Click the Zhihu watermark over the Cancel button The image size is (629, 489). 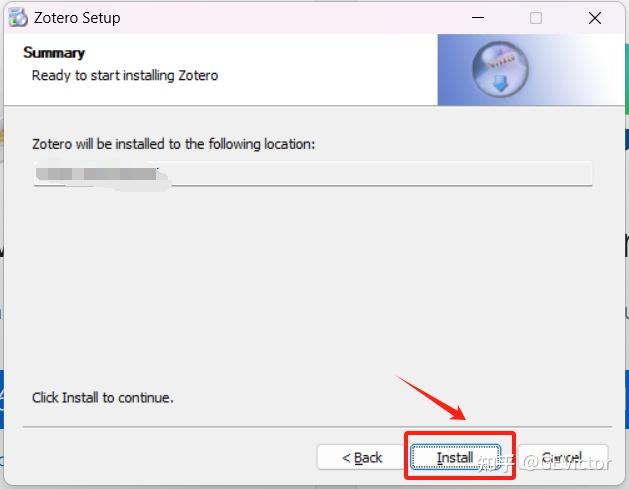tap(544, 463)
